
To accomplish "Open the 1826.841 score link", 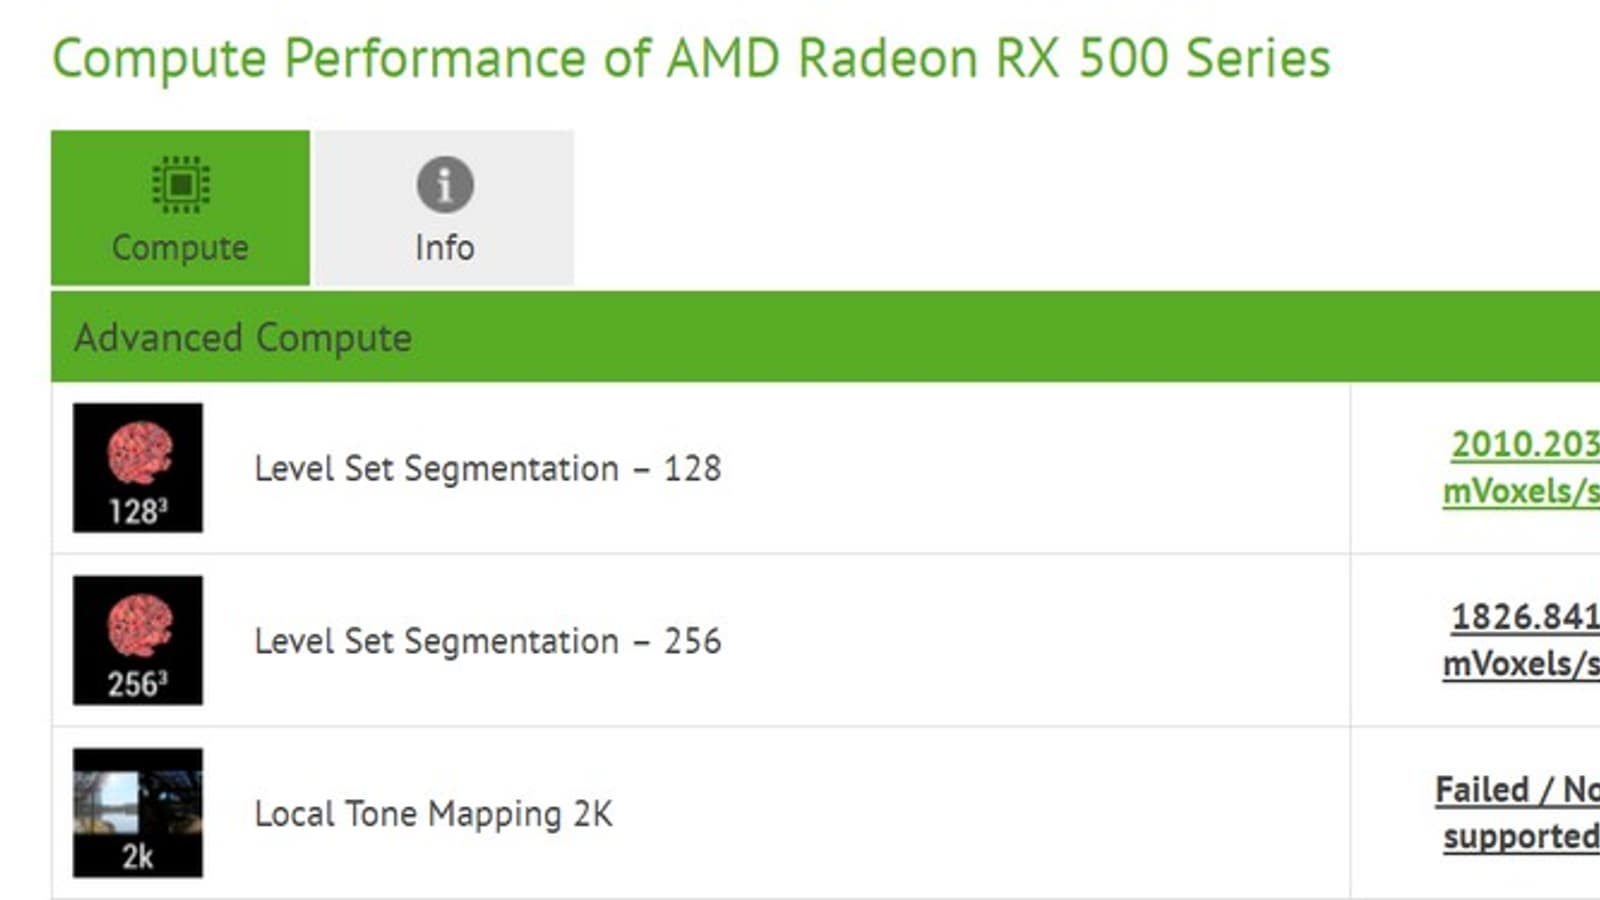I will pos(1524,617).
